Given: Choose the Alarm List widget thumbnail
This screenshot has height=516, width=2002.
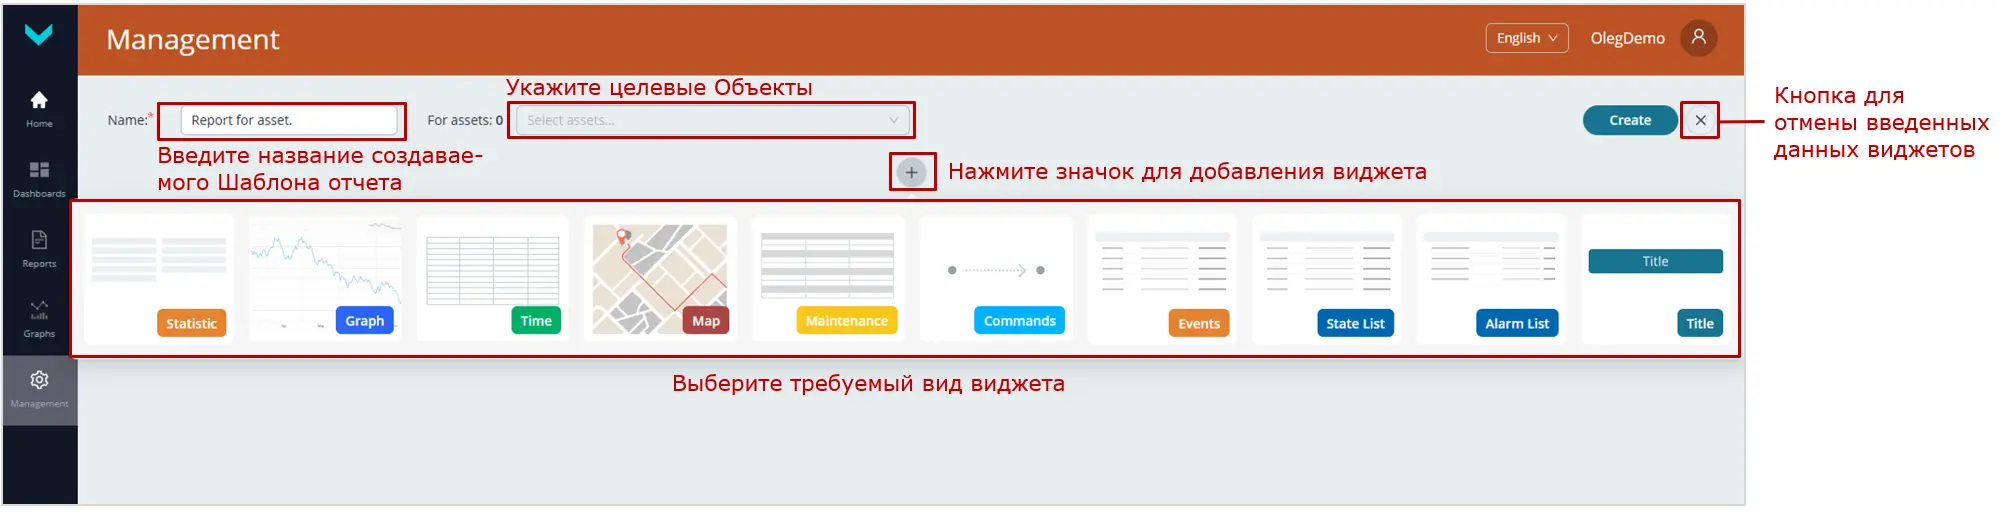Looking at the screenshot, I should pos(1491,279).
